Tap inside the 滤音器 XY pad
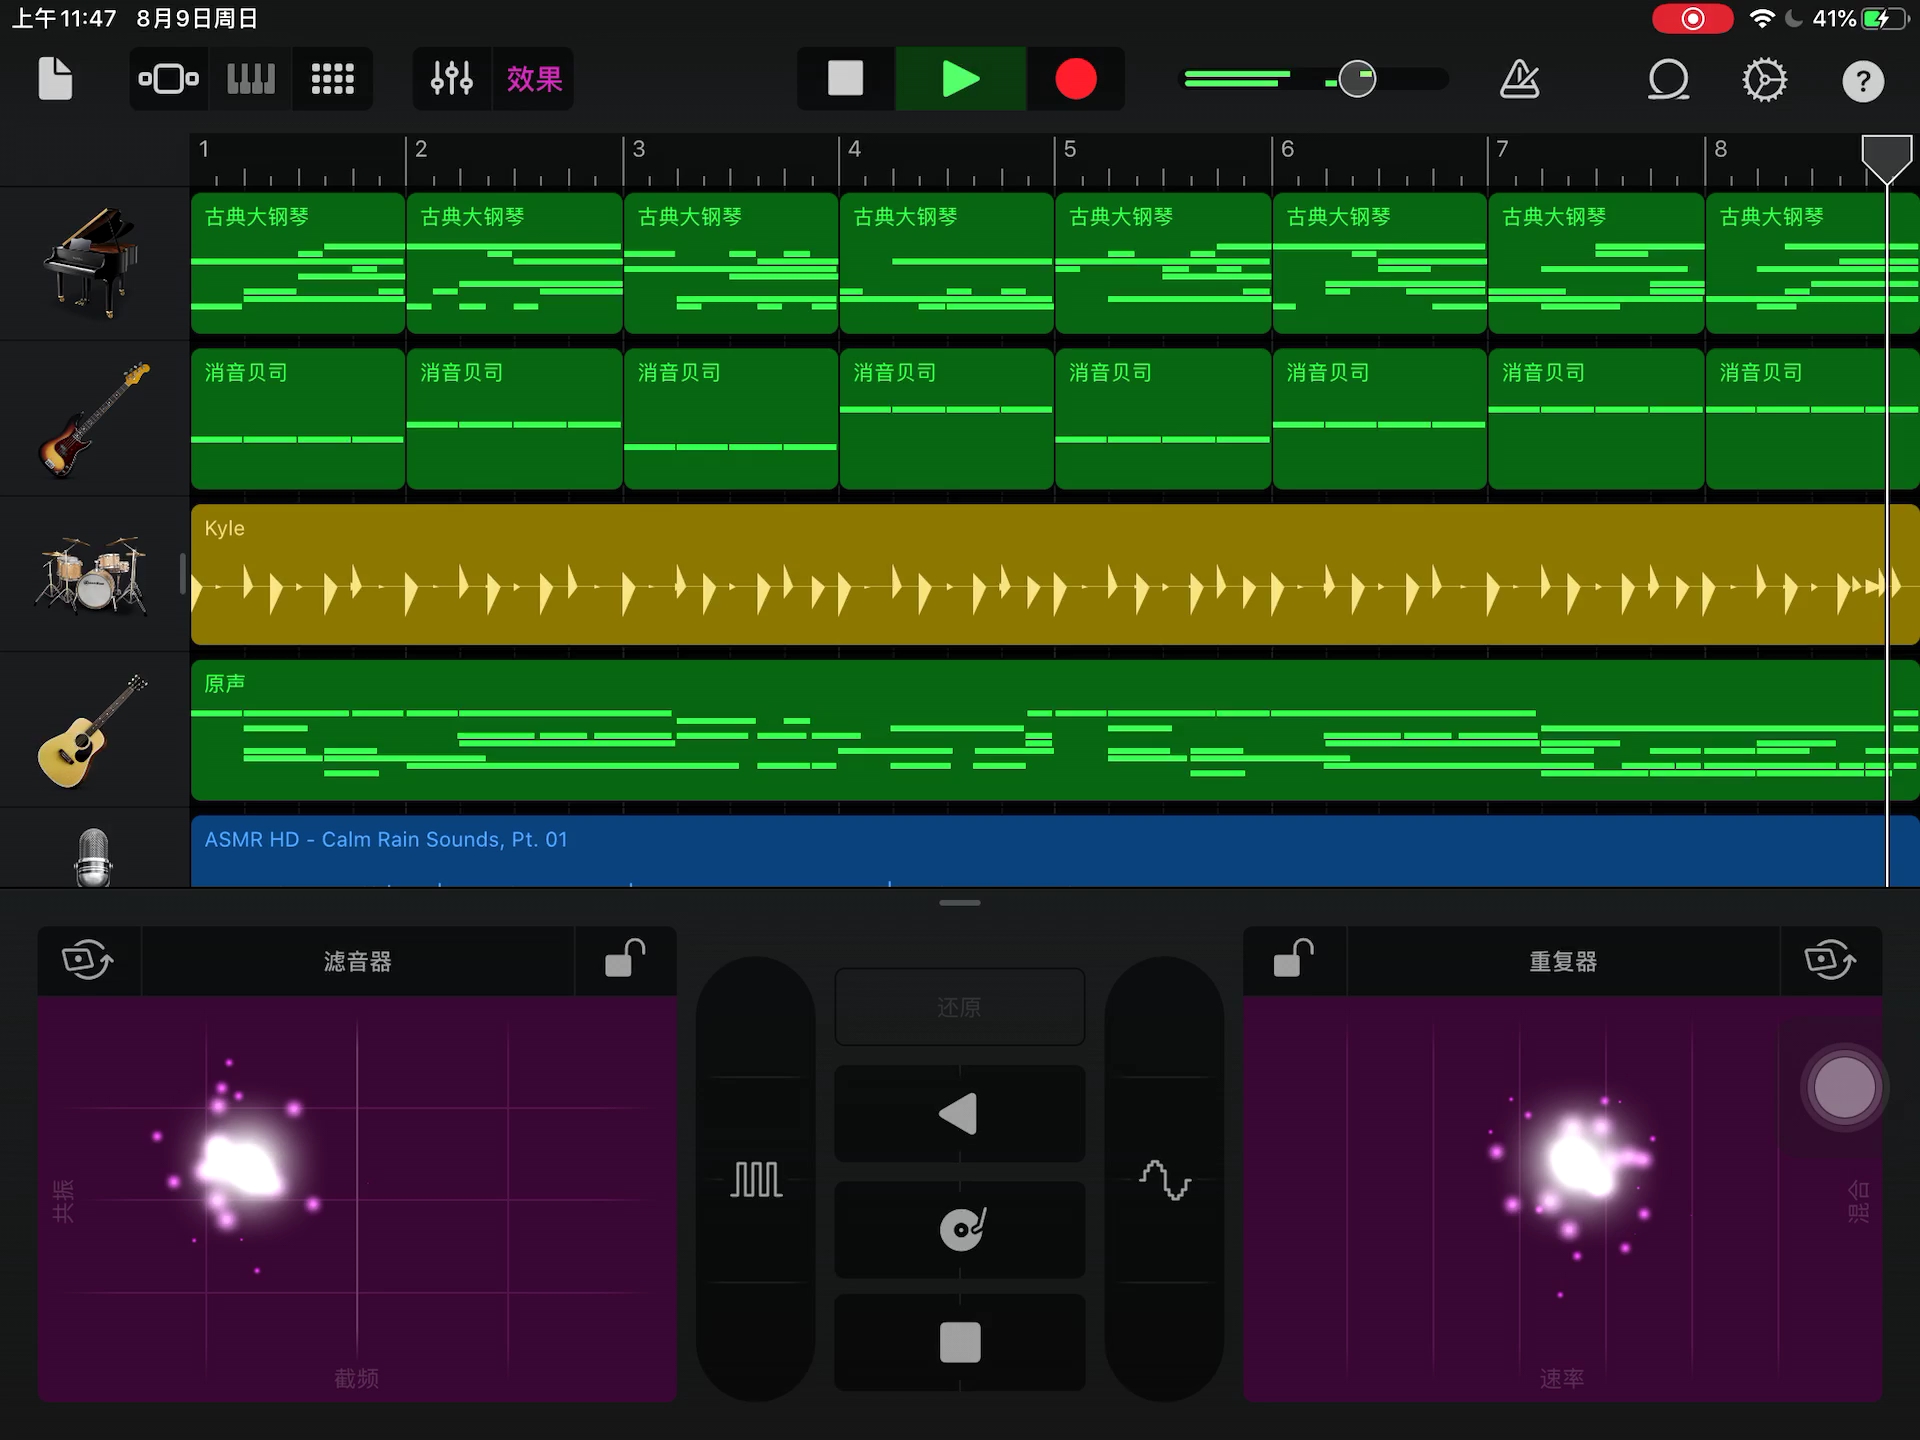The width and height of the screenshot is (1920, 1440). pos(357,1198)
